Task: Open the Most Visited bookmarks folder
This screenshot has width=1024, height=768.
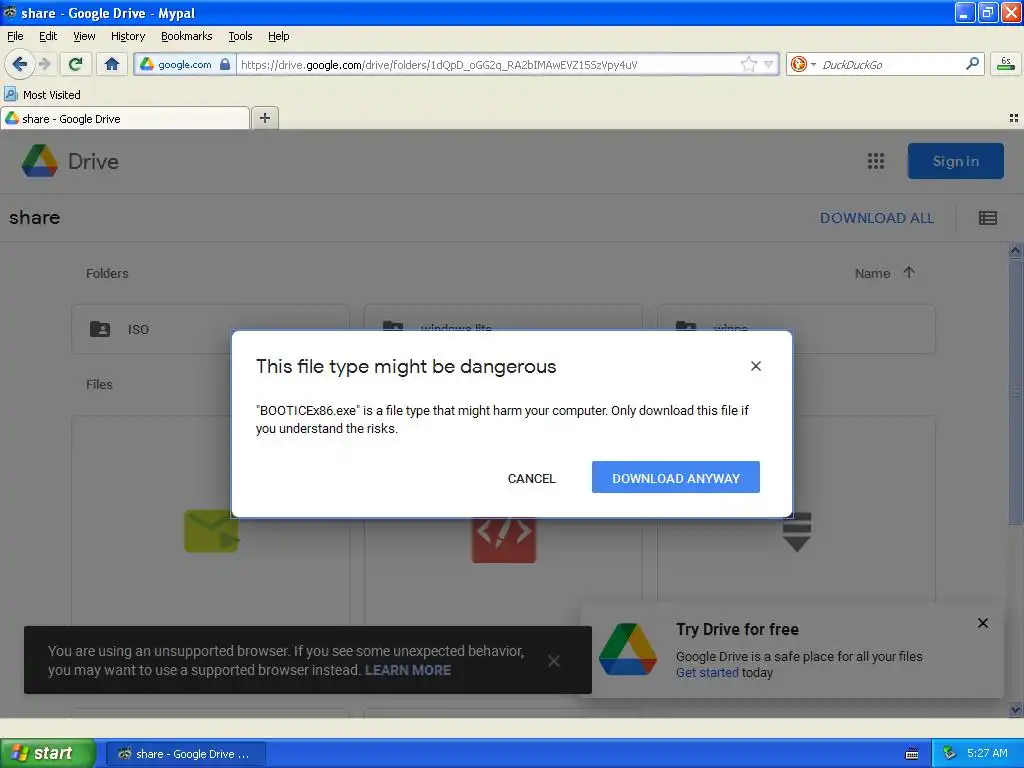Action: tap(43, 95)
